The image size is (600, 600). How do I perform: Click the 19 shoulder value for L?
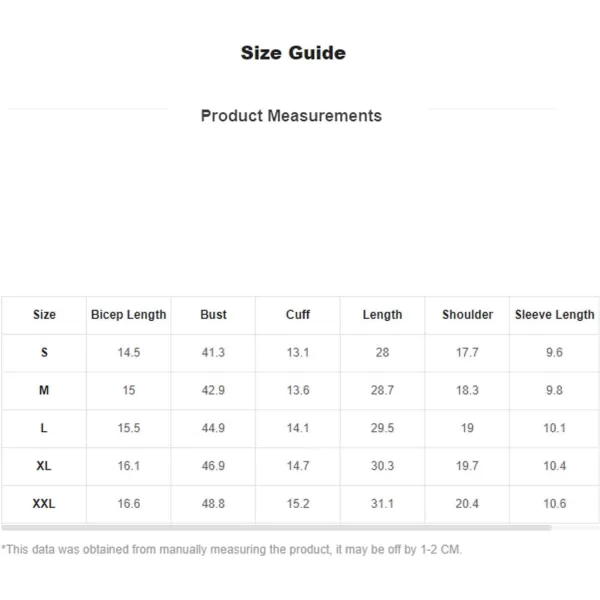tap(467, 428)
